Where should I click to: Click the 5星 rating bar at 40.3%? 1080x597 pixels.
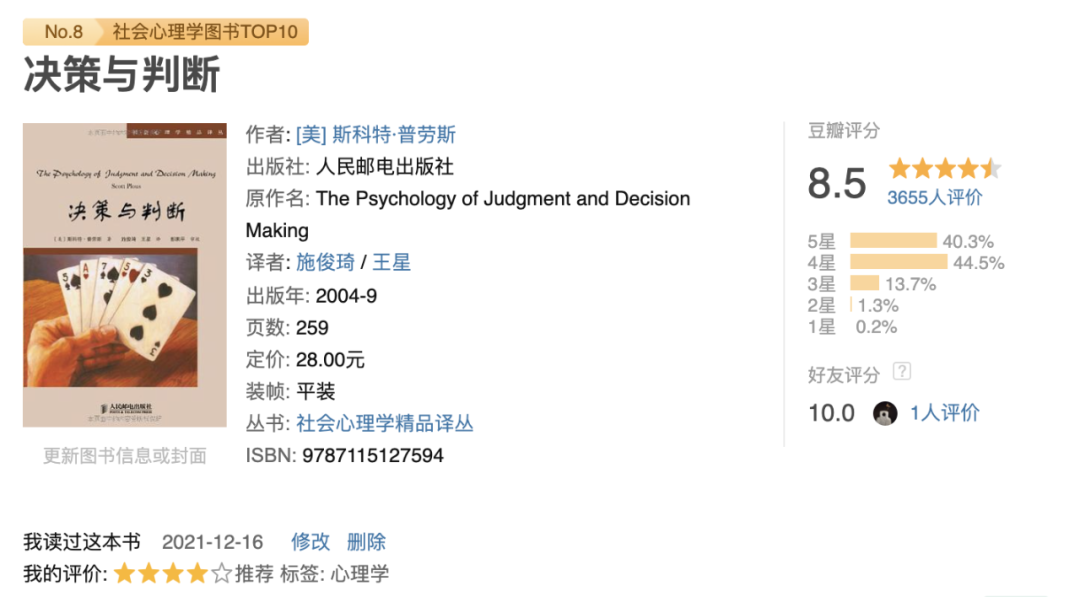click(893, 240)
